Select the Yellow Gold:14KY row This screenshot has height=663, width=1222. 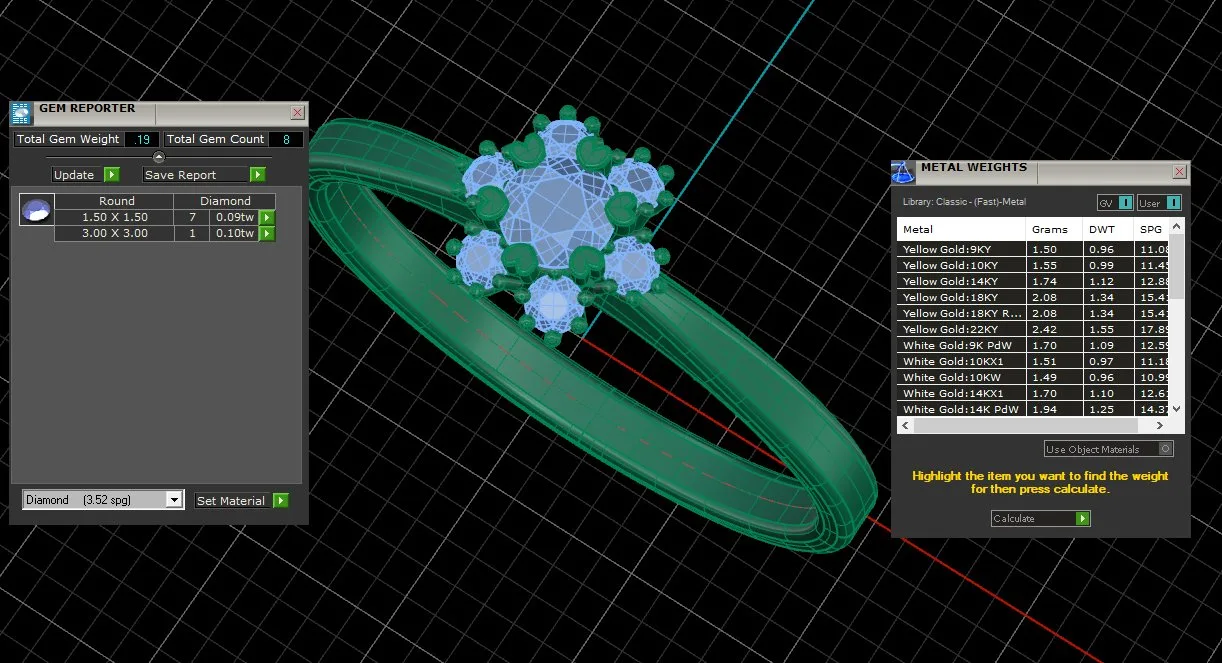point(1033,281)
